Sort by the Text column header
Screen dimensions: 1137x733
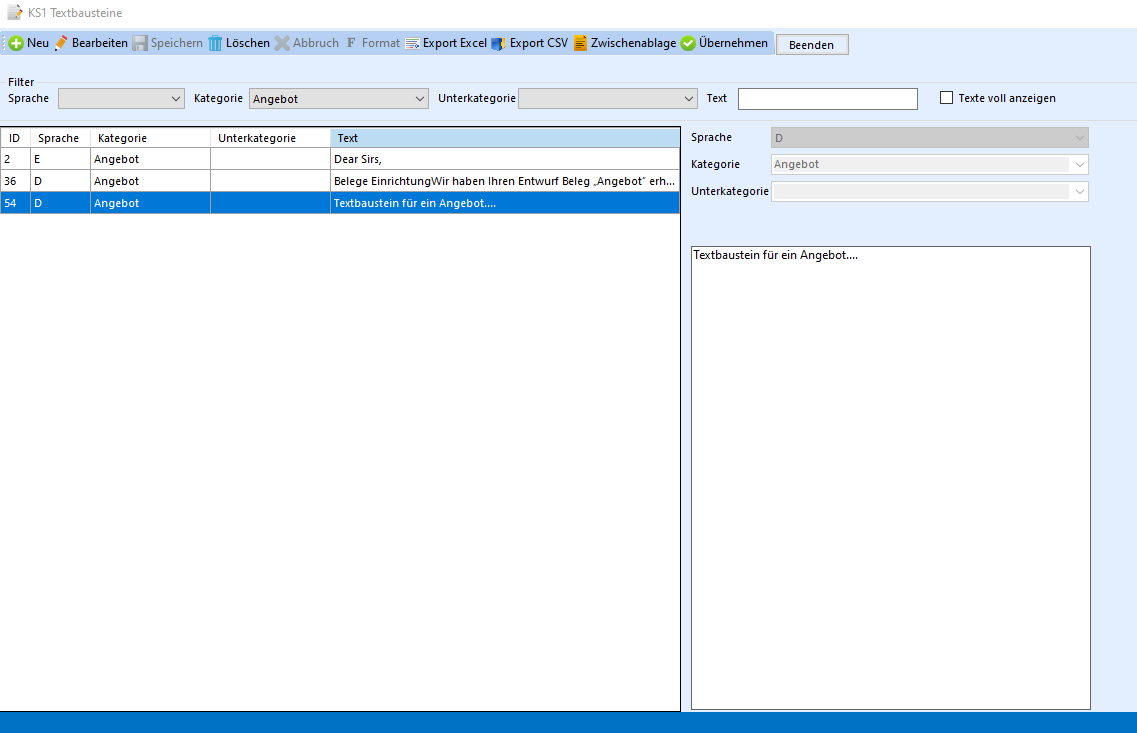(504, 138)
